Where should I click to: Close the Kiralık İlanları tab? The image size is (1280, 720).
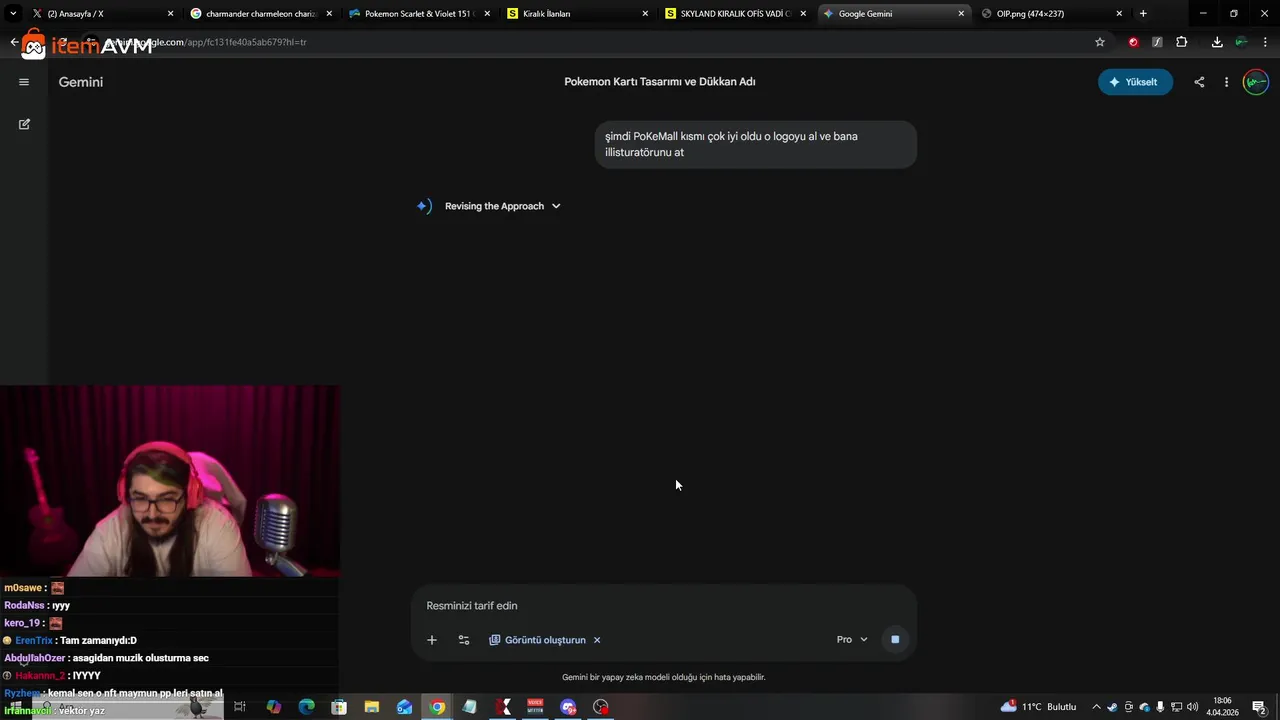645,14
